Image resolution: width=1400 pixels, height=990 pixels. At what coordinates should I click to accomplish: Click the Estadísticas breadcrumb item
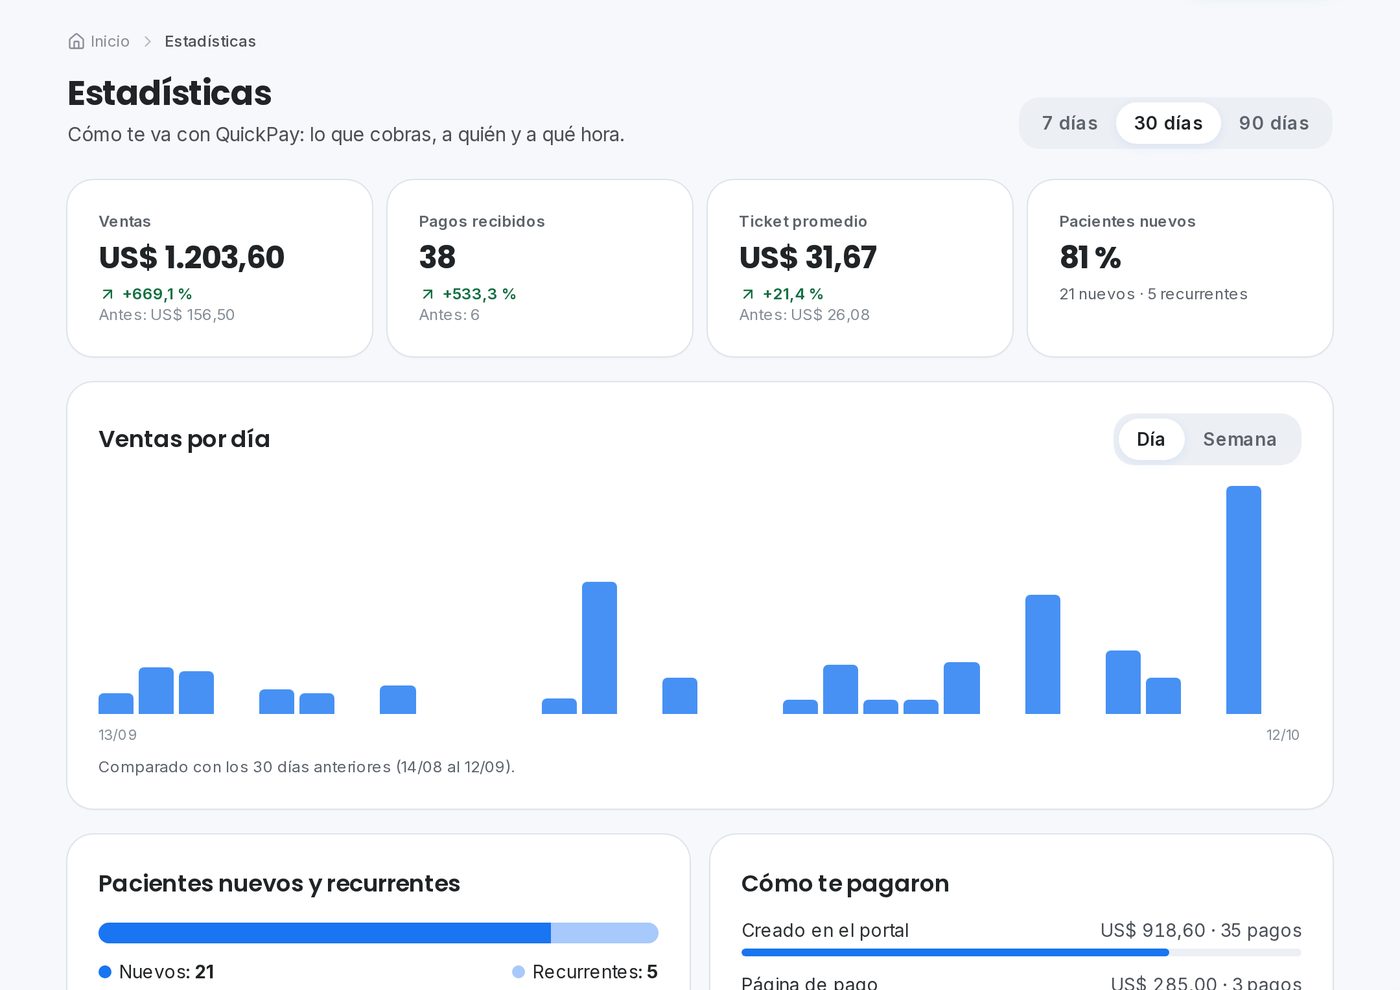[x=210, y=41]
